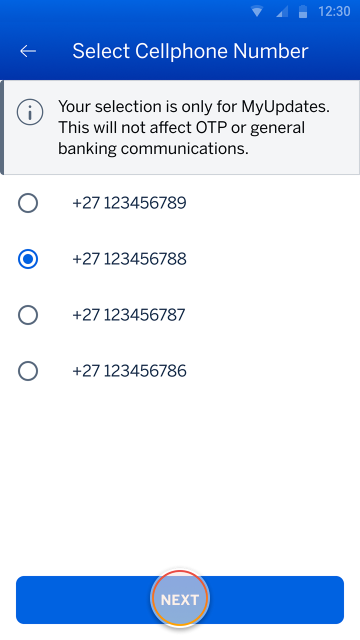360x640 pixels.
Task: Tap the Select Cellphone Number title
Action: tap(190, 51)
